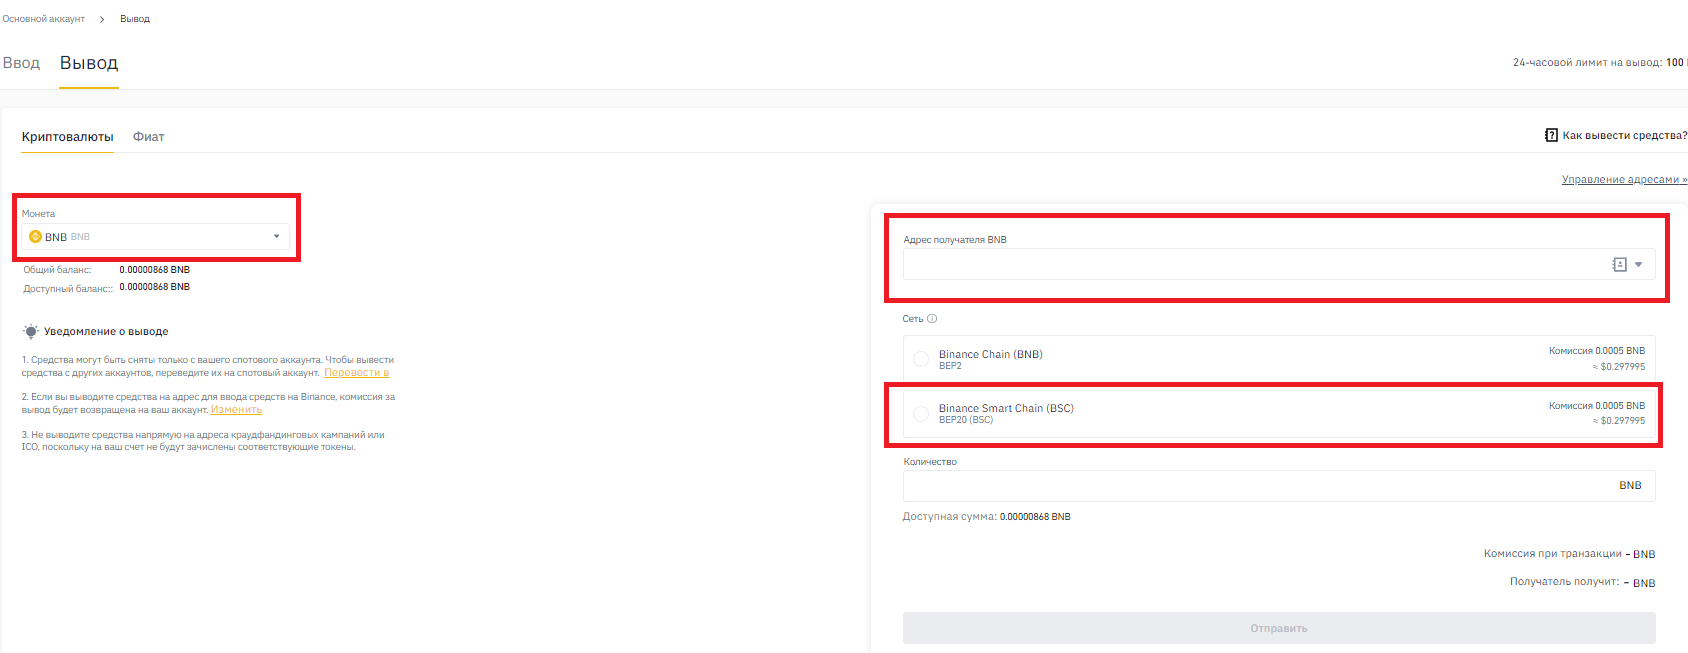The image size is (1688, 653).
Task: Click the 24-часовой лимит на вывод text
Action: click(1588, 63)
